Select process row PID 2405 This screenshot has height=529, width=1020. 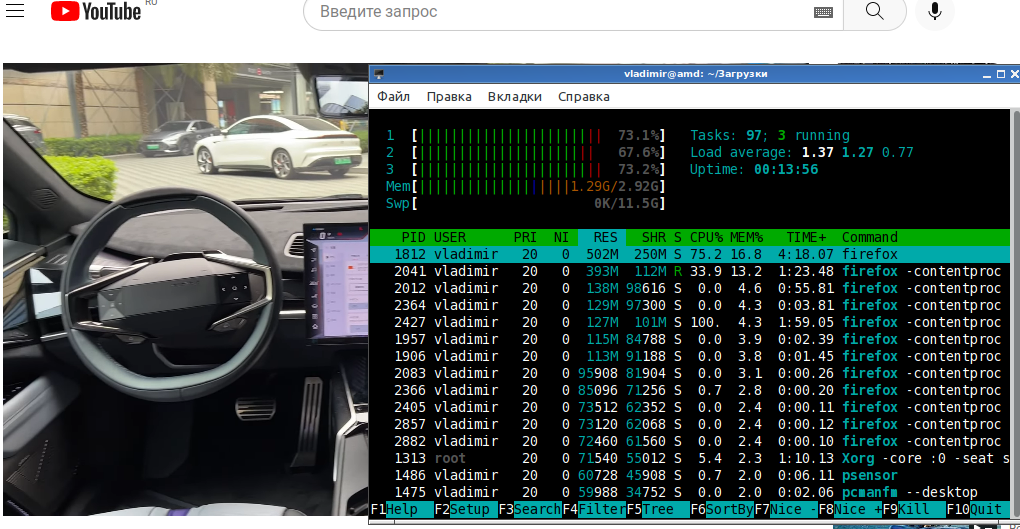[x=690, y=407]
